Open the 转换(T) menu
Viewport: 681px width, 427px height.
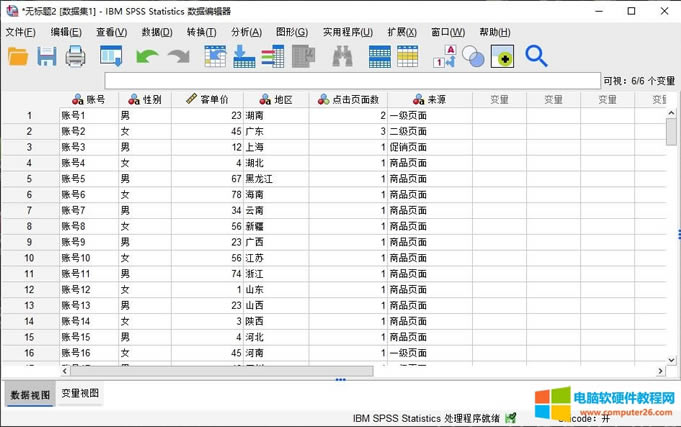coord(201,32)
